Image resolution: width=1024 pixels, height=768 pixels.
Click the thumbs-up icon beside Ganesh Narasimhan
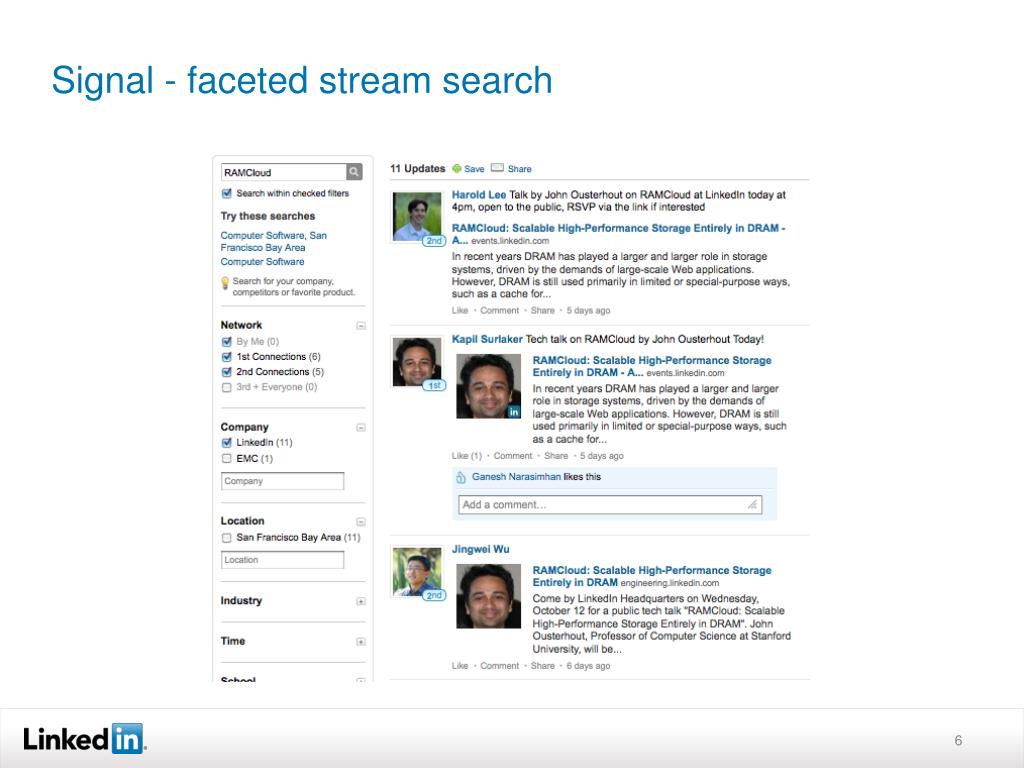[x=461, y=477]
